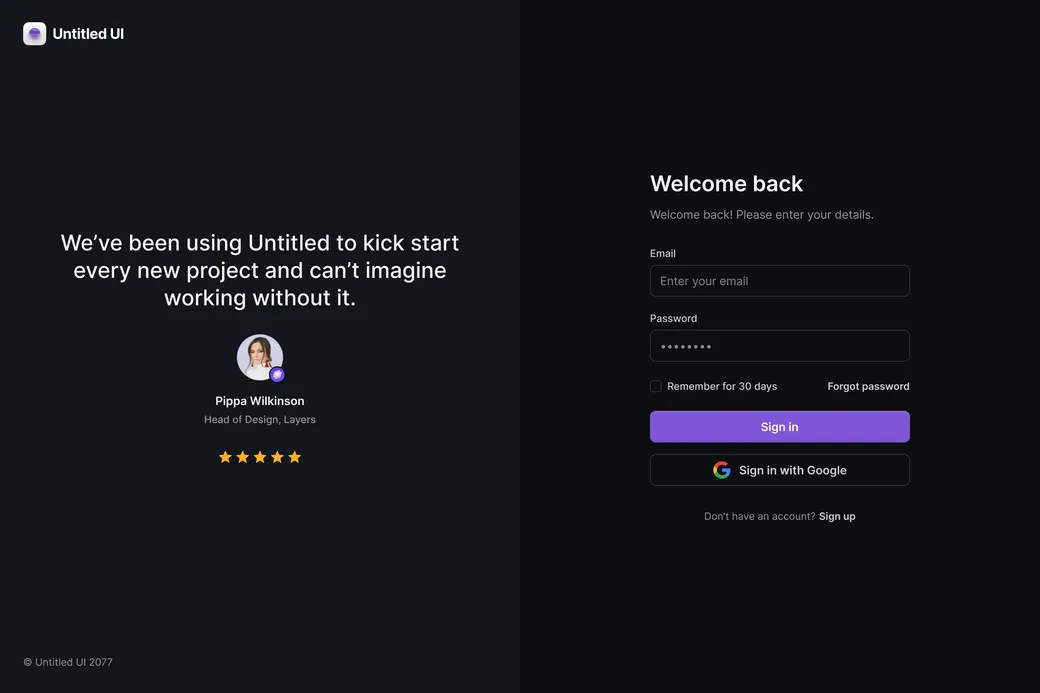
Task: Select the second star of the rating
Action: [x=242, y=456]
